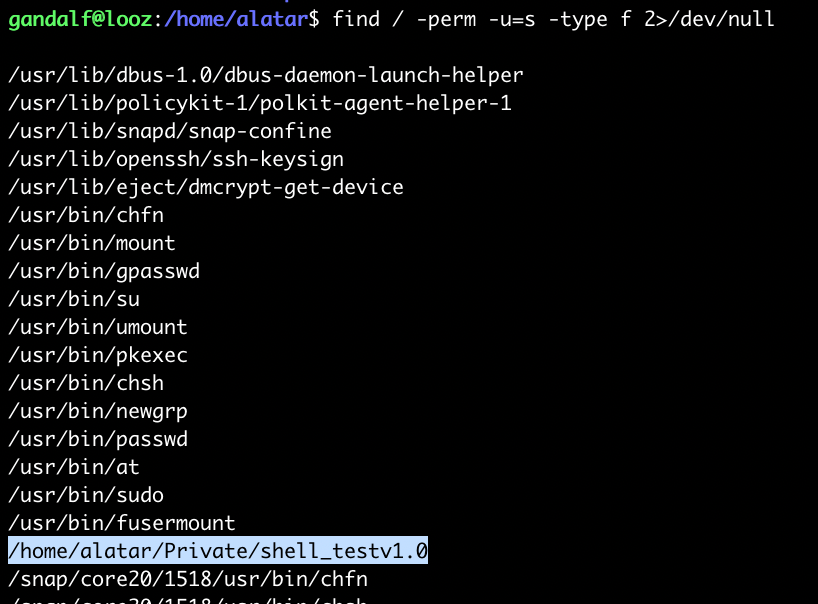Select the /usr/bin/passwd line
This screenshot has width=818, height=604.
coord(98,439)
